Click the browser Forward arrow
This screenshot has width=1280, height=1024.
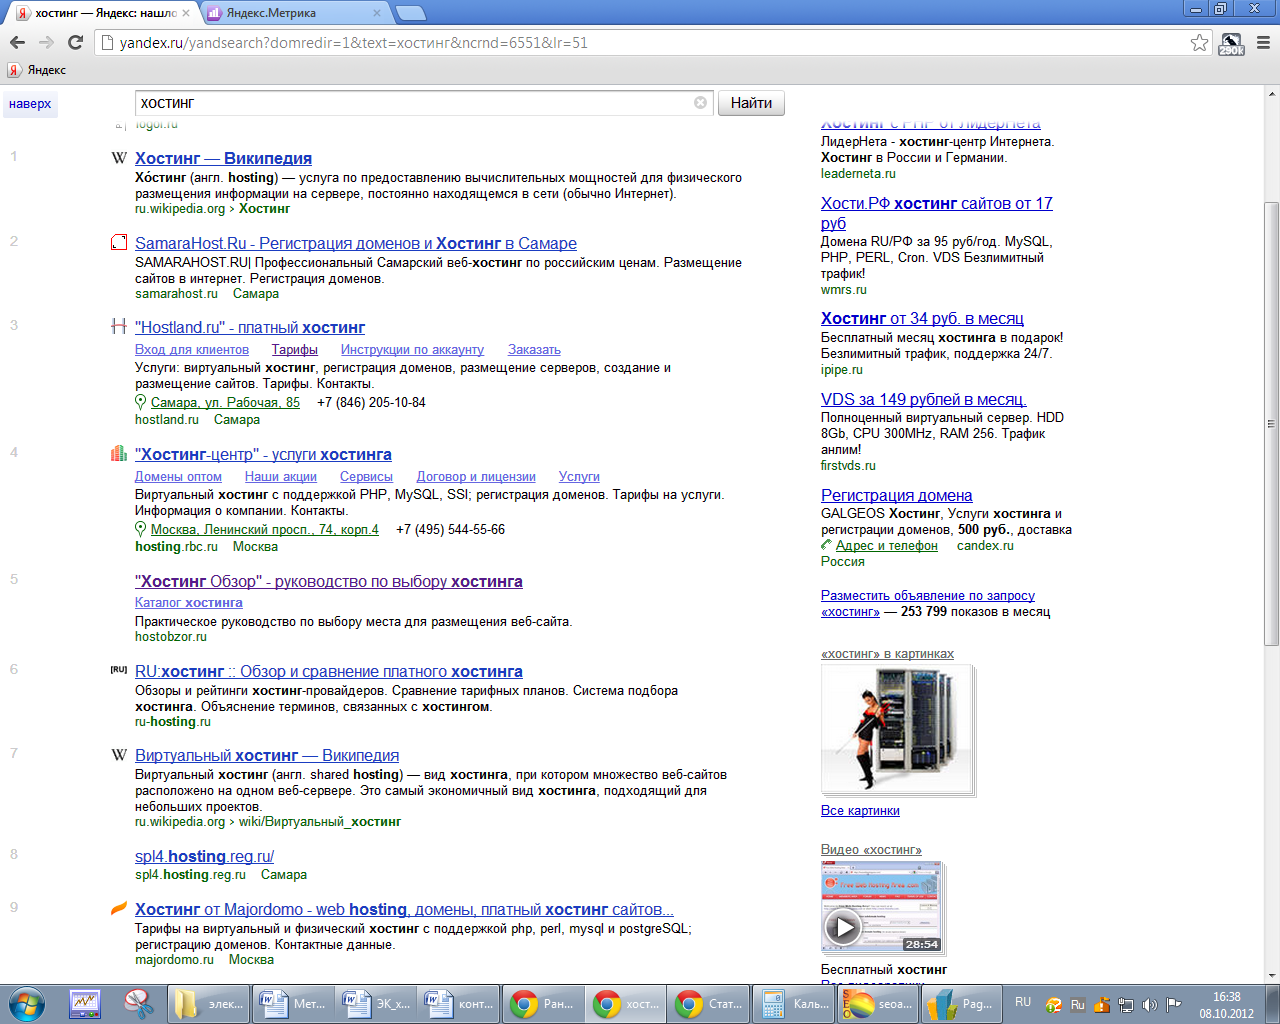tap(46, 42)
